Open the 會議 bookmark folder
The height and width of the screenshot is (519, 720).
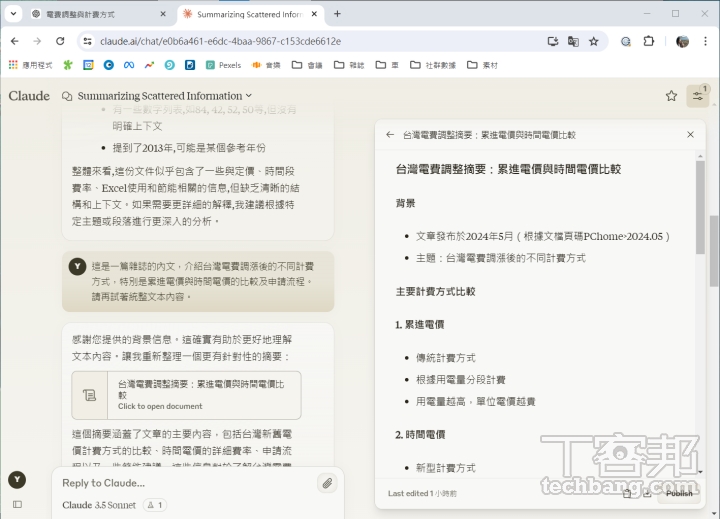307,65
